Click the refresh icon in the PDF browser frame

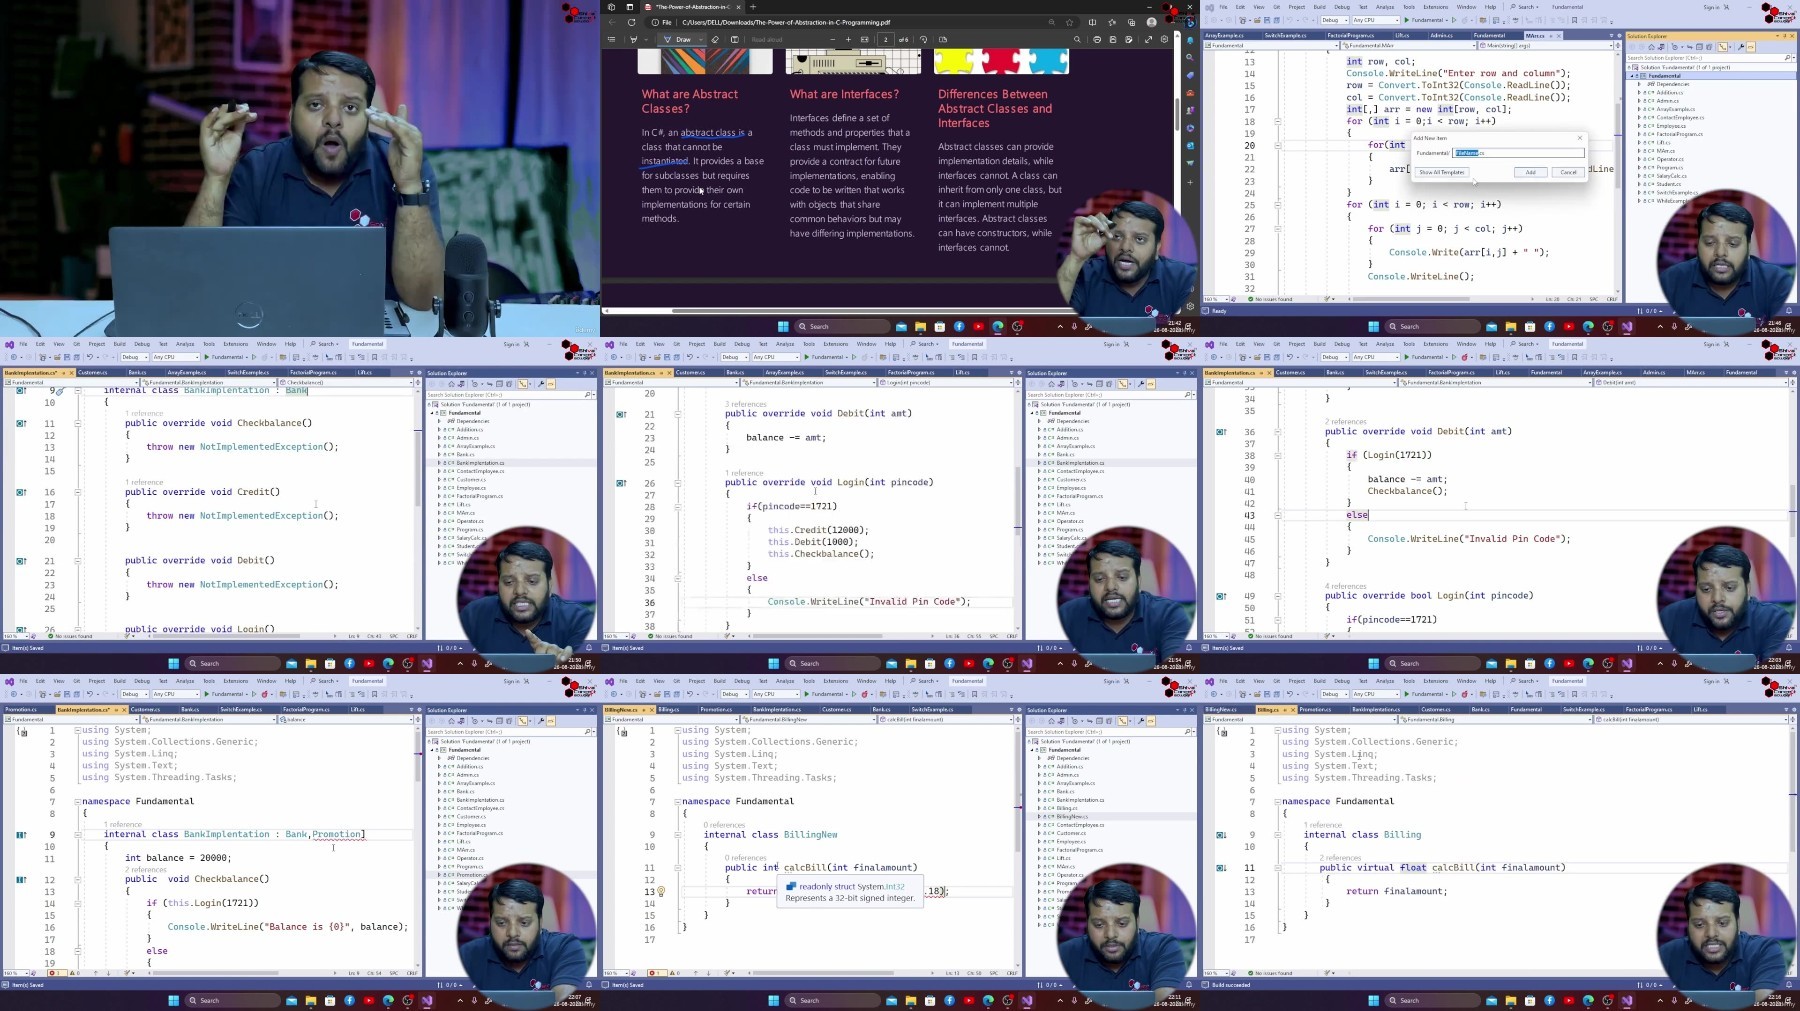pos(631,22)
